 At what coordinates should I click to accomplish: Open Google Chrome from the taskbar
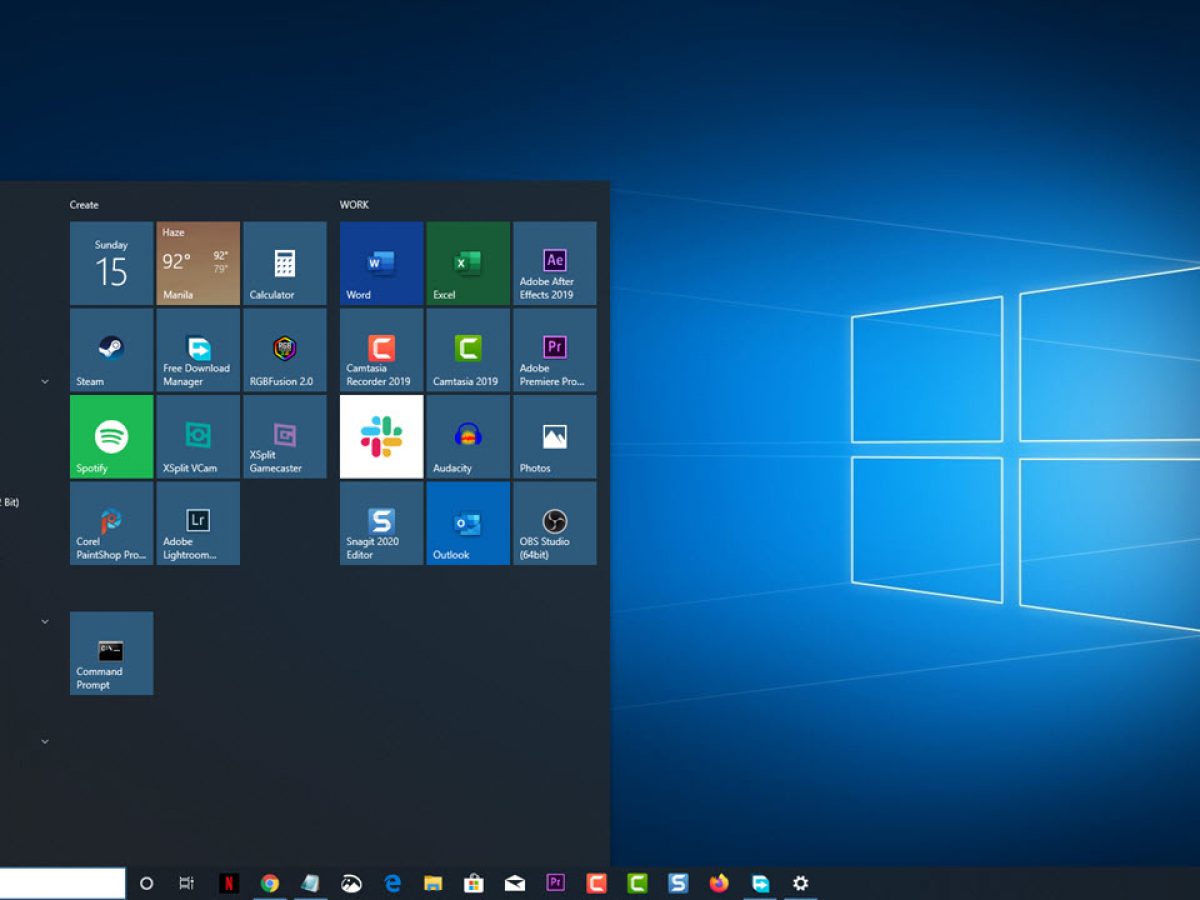(269, 883)
